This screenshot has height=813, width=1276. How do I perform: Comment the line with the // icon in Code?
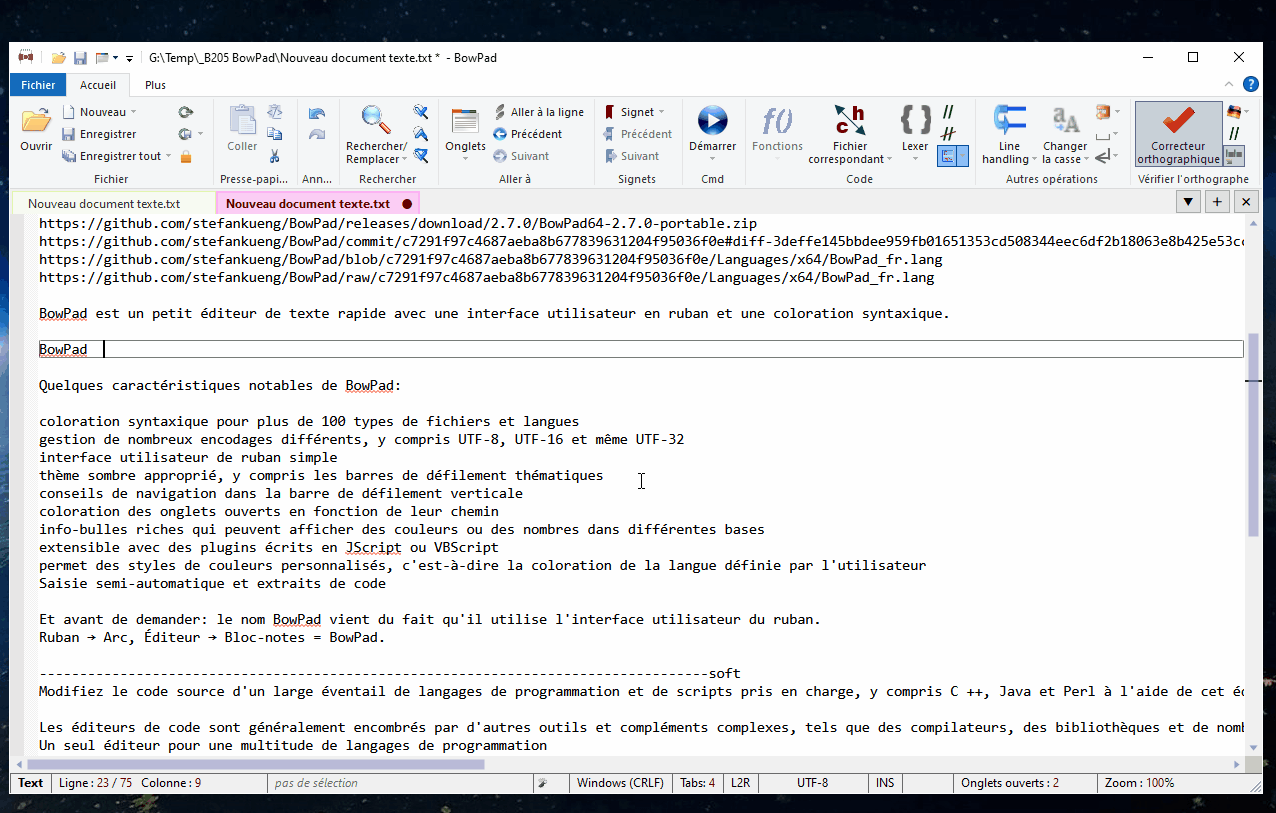(948, 112)
